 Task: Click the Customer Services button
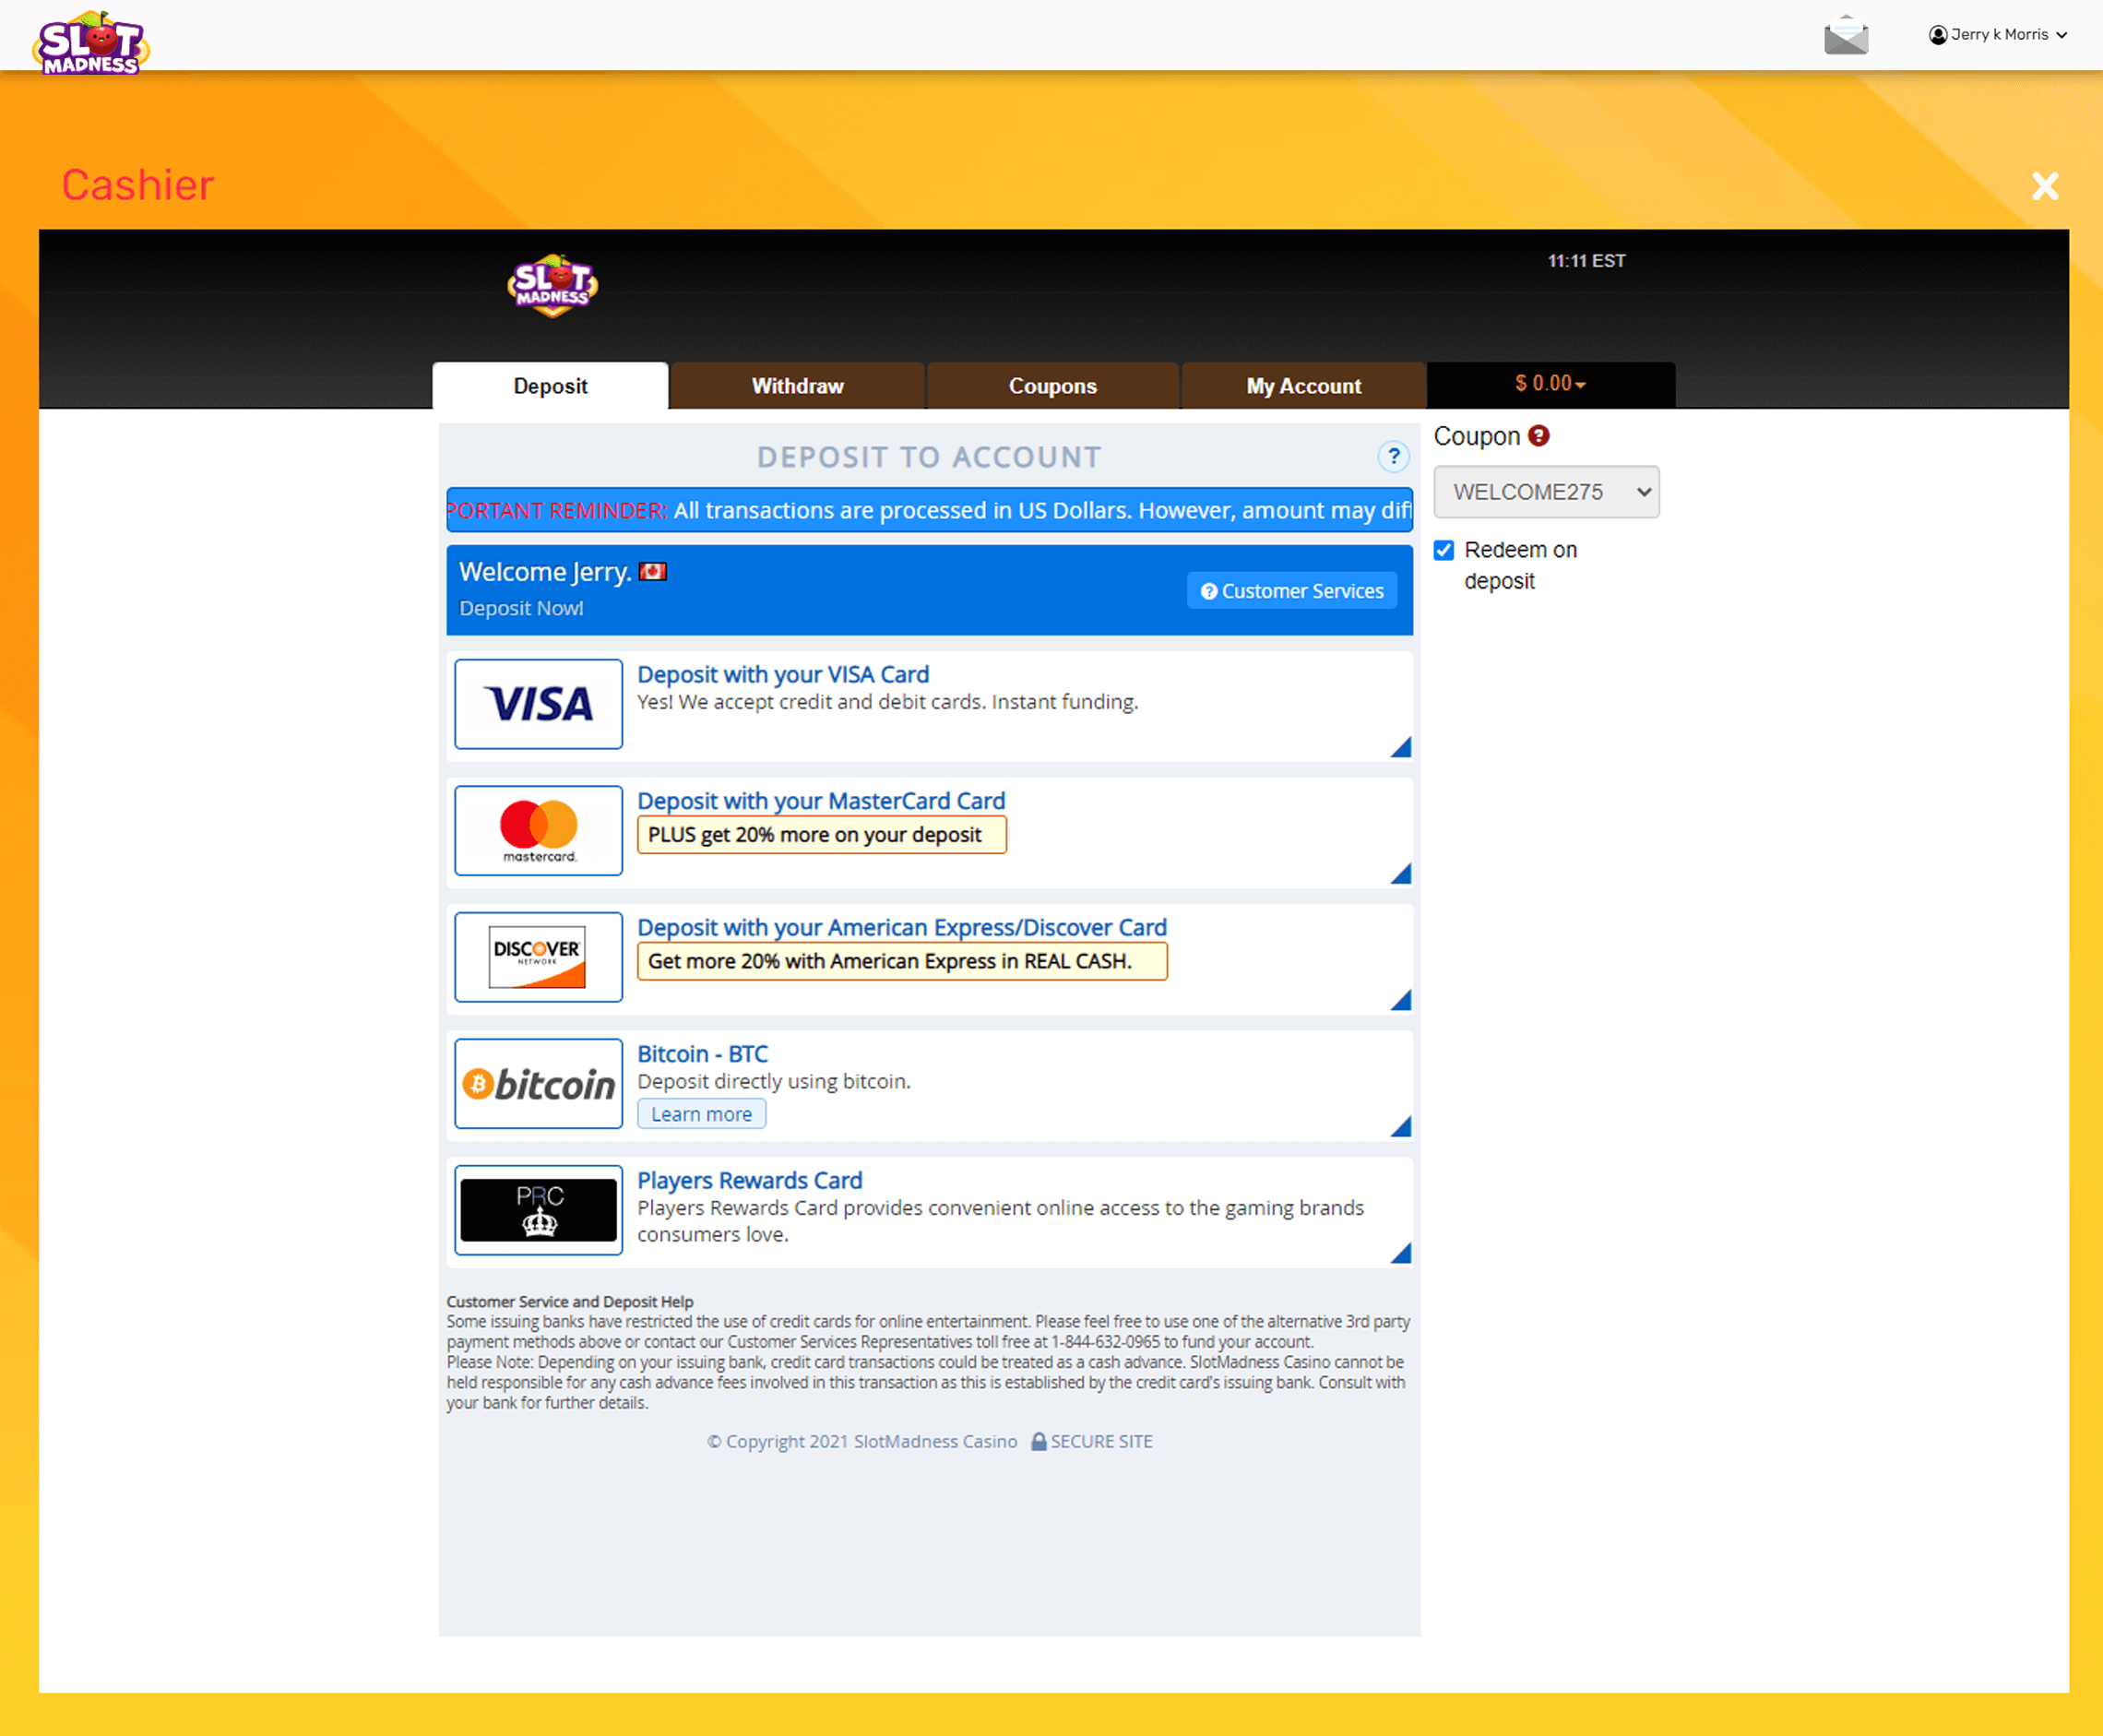1292,591
